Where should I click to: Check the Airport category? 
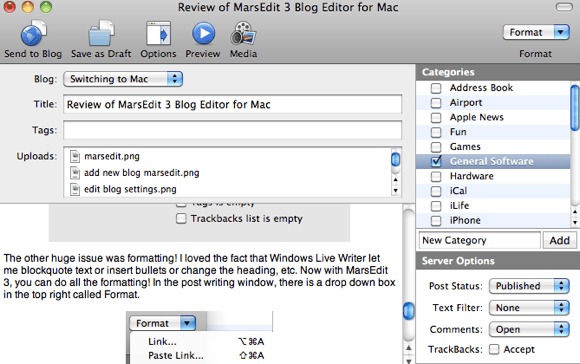click(x=436, y=103)
